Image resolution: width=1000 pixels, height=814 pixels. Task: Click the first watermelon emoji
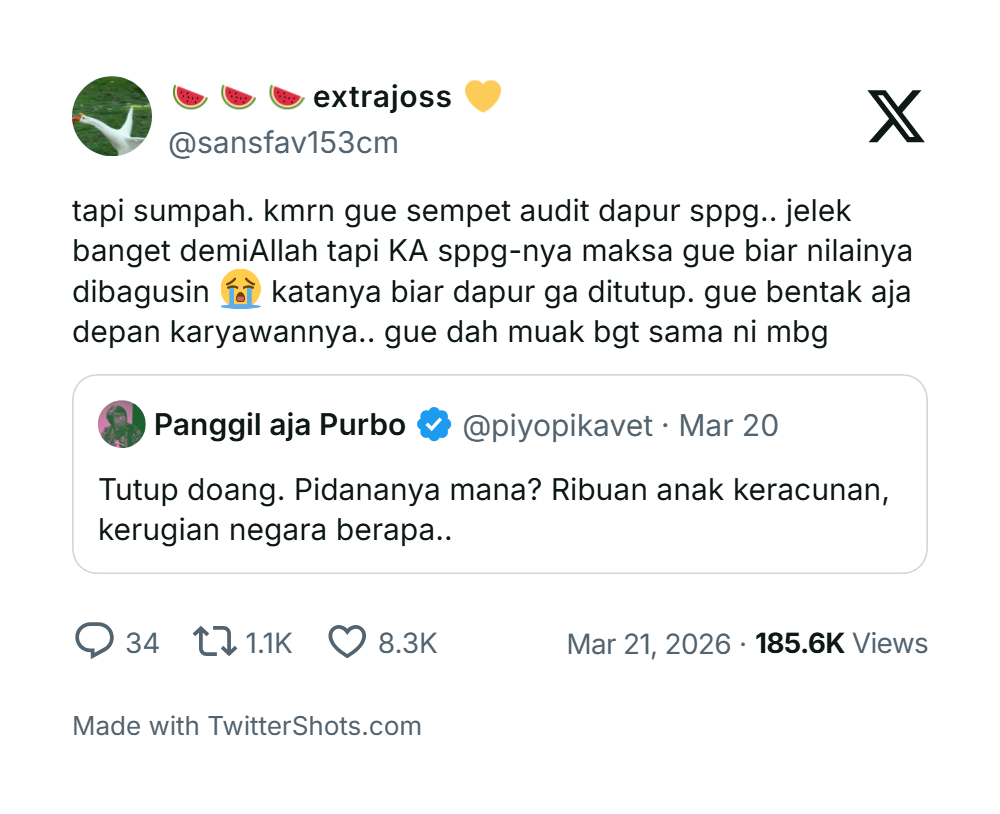click(190, 97)
